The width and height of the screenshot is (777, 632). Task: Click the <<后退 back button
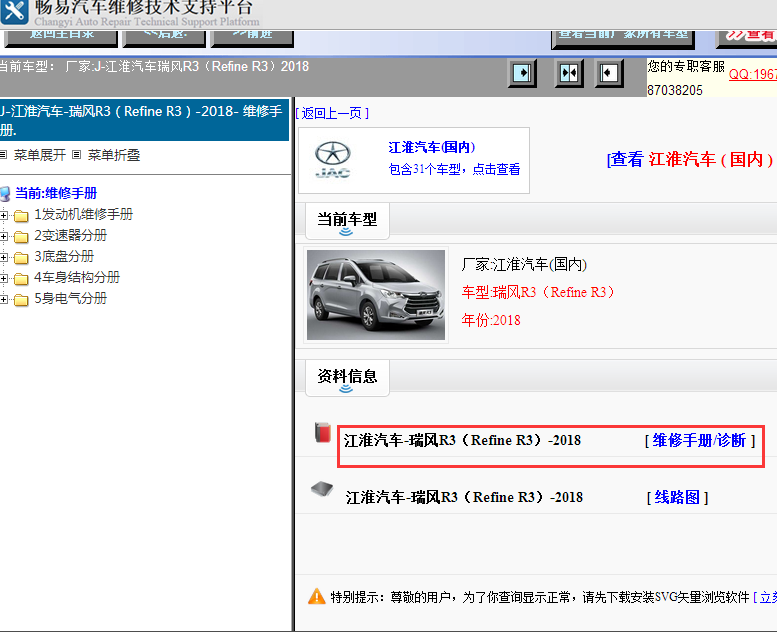164,38
